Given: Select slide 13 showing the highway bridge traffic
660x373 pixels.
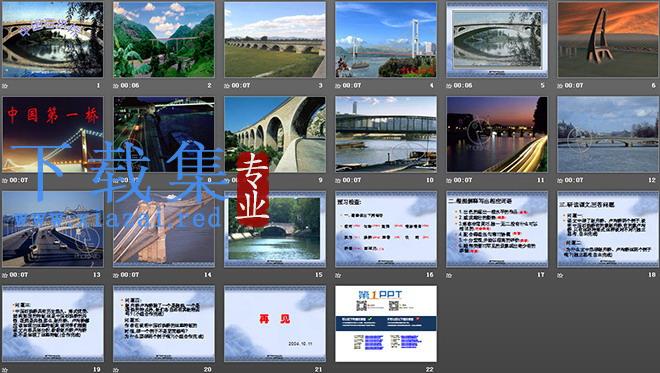Looking at the screenshot, I should pyautogui.click(x=53, y=229).
